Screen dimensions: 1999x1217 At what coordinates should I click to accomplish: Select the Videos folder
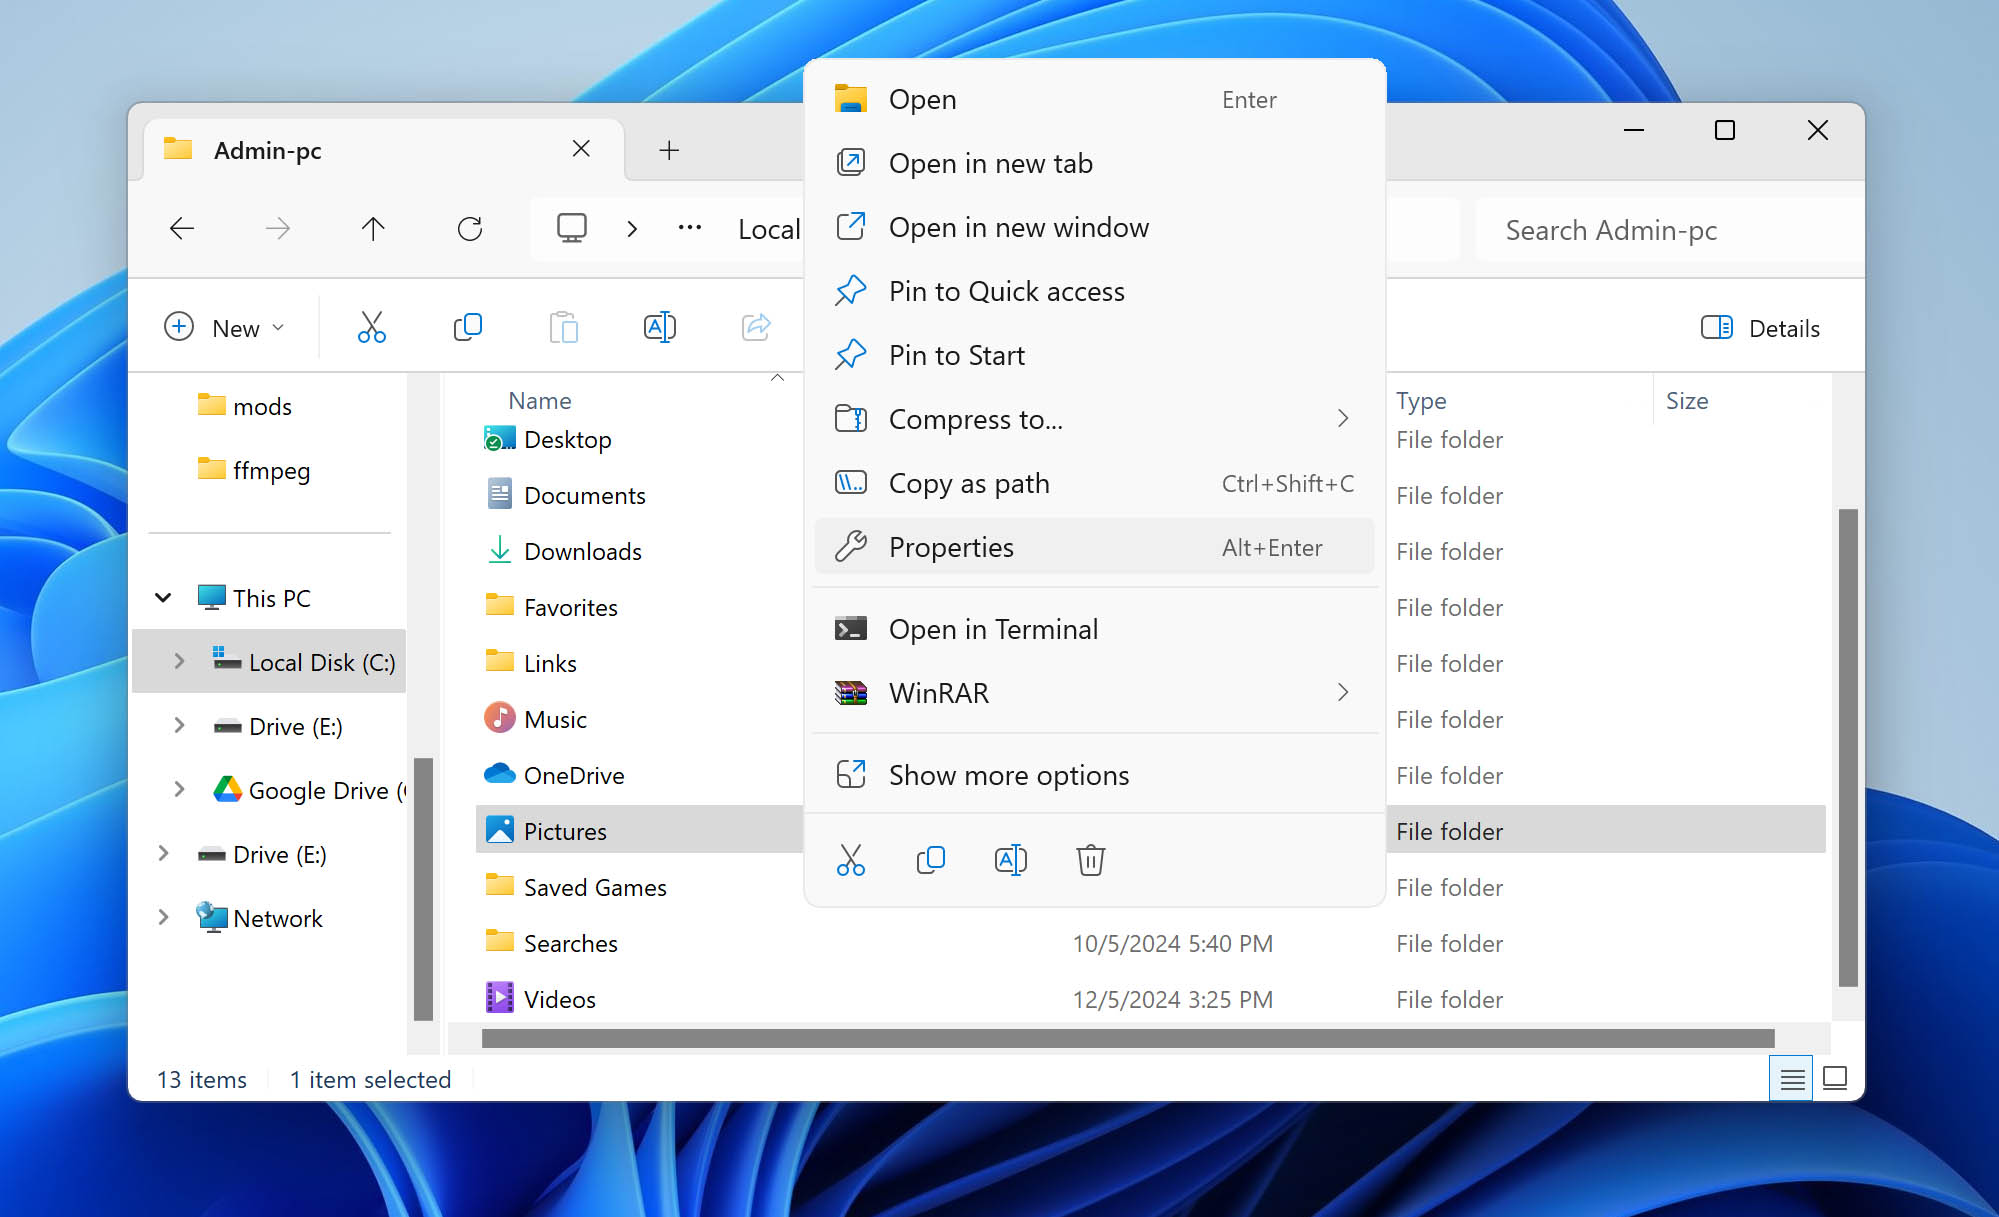pos(540,999)
